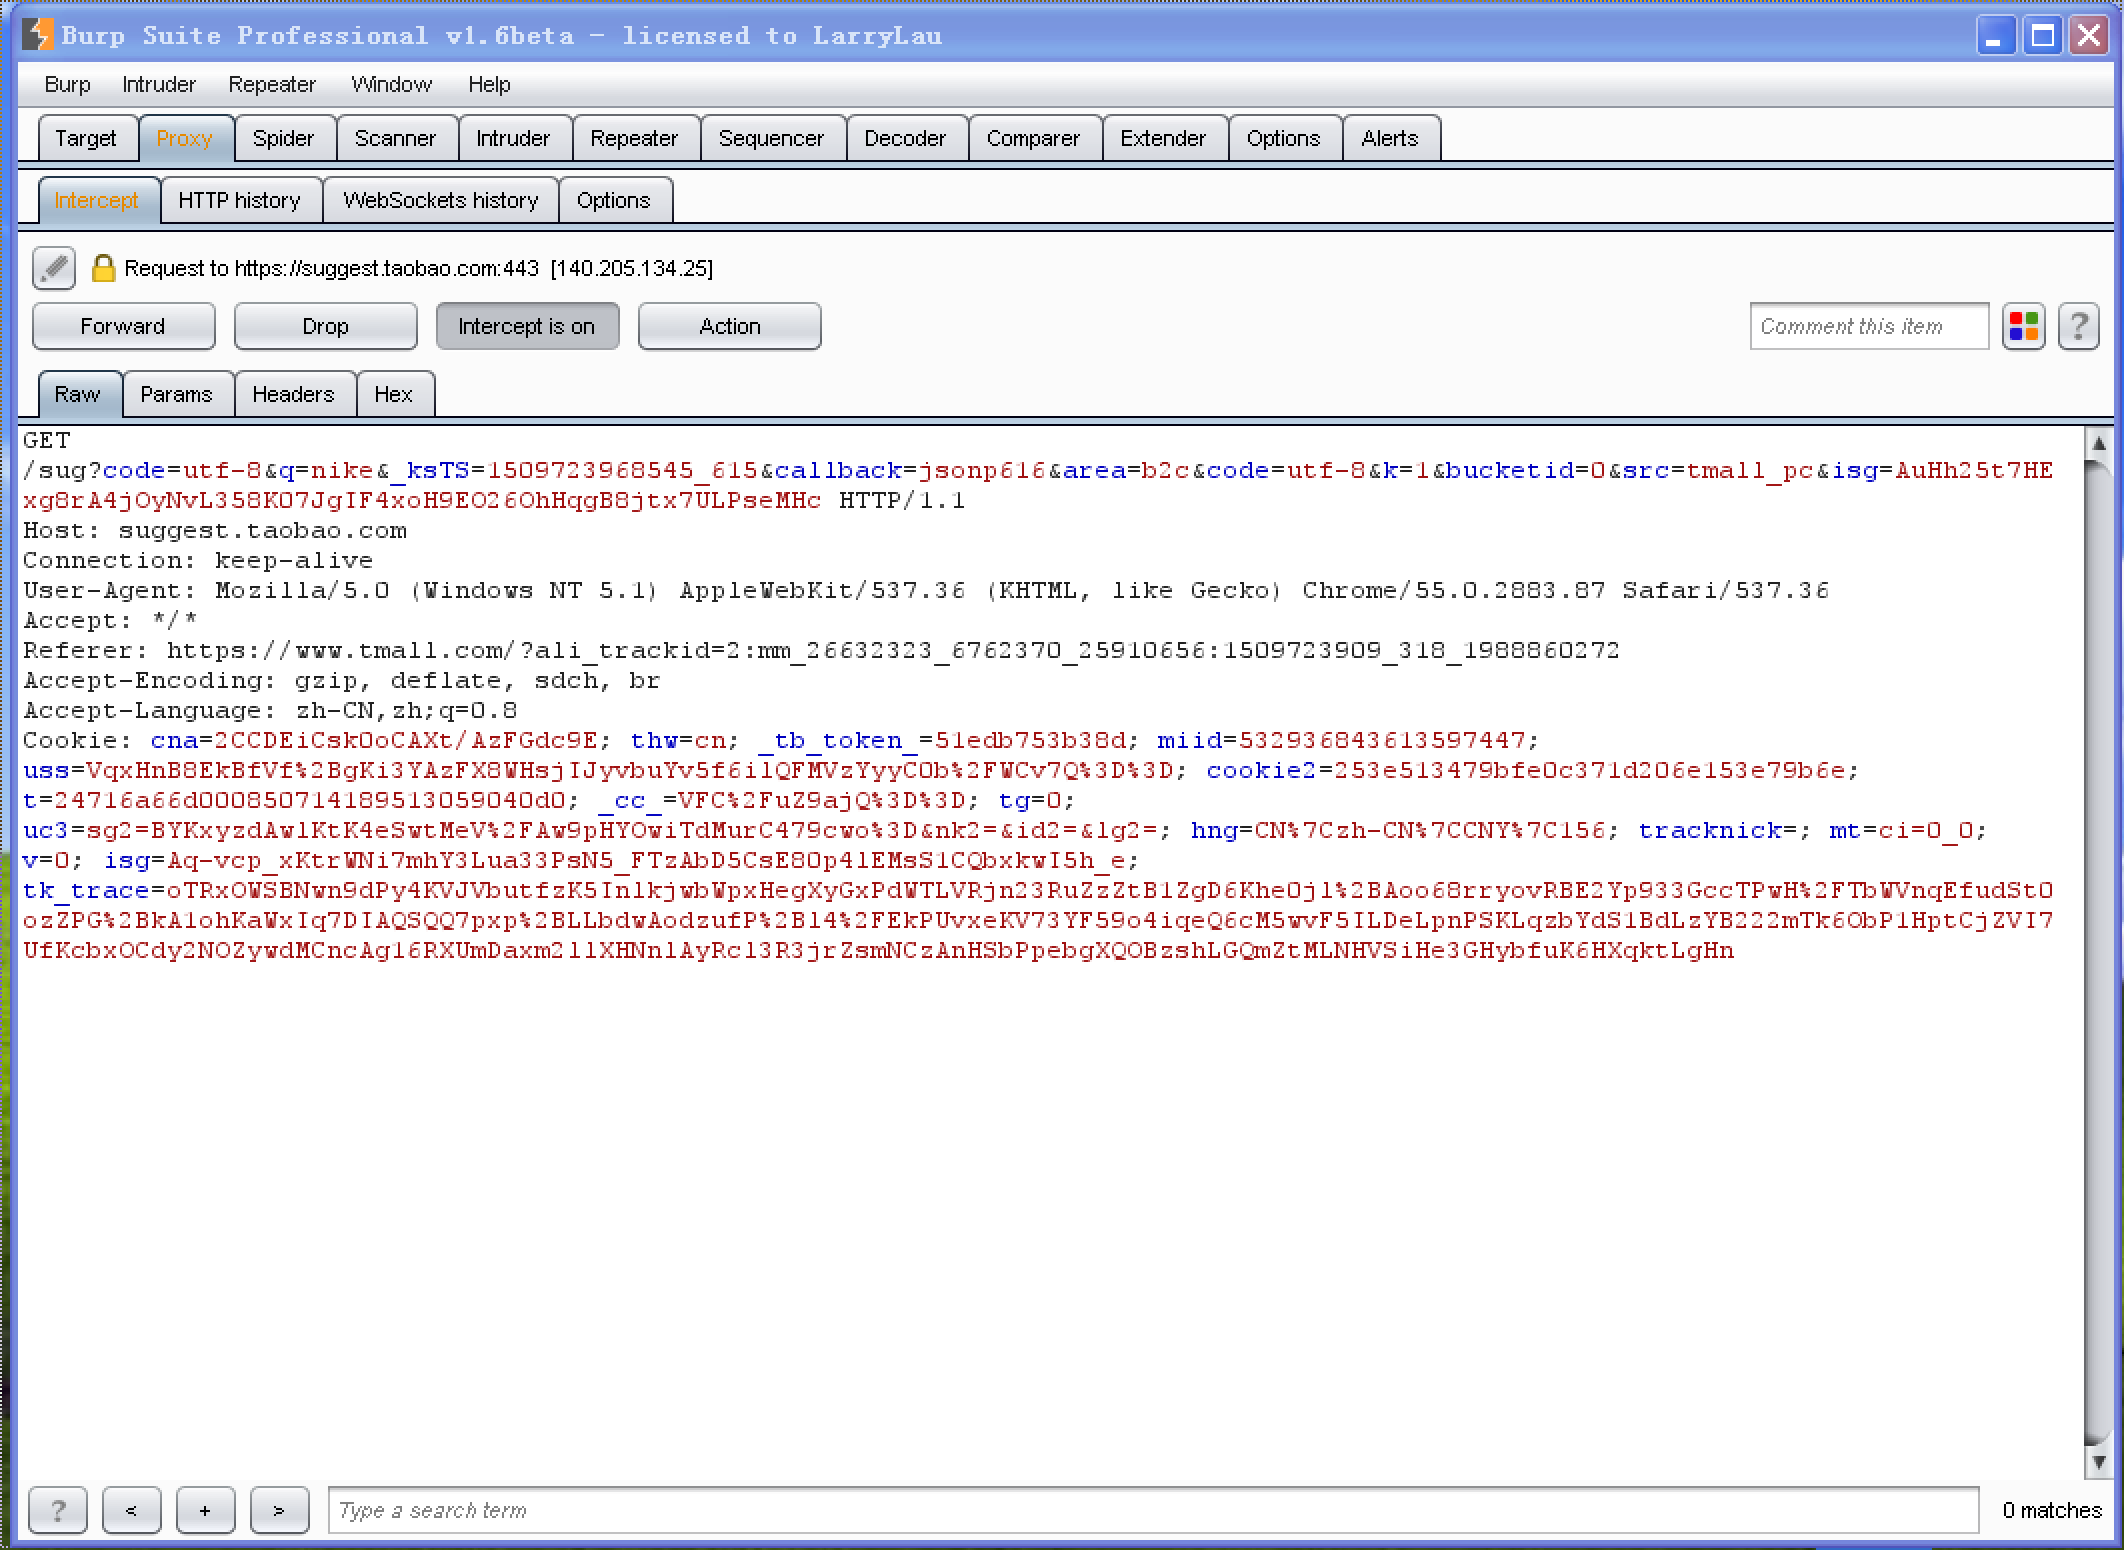This screenshot has width=2124, height=1550.
Task: Select the Proxy tab
Action: 185,138
